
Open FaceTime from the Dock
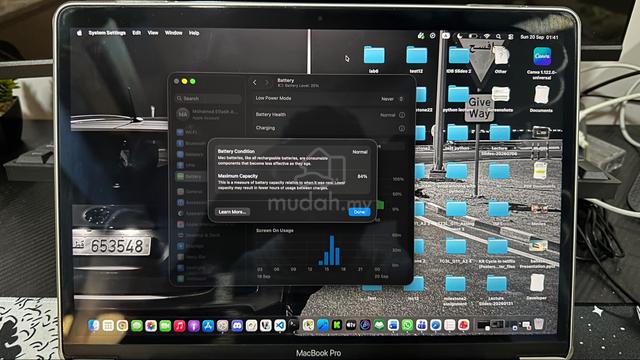tap(165, 326)
